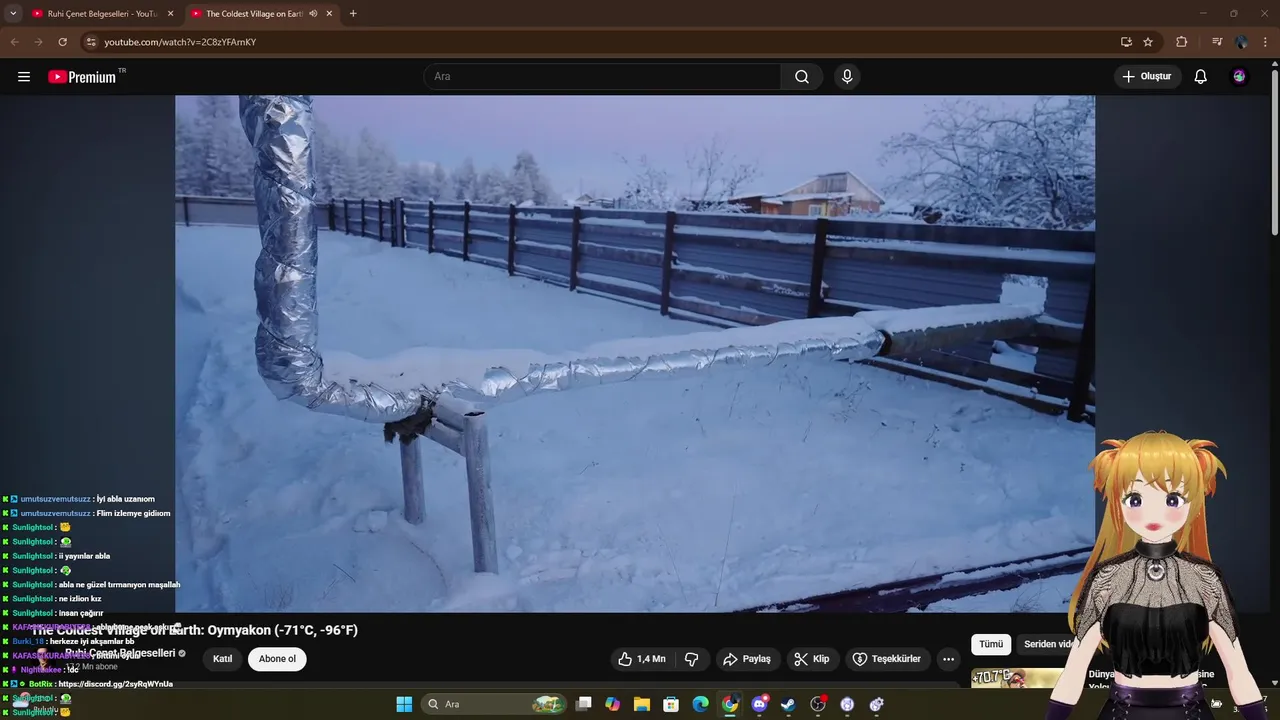Click chat message 'İyi abla uzanıom'
Image resolution: width=1280 pixels, height=720 pixels.
click(125, 499)
